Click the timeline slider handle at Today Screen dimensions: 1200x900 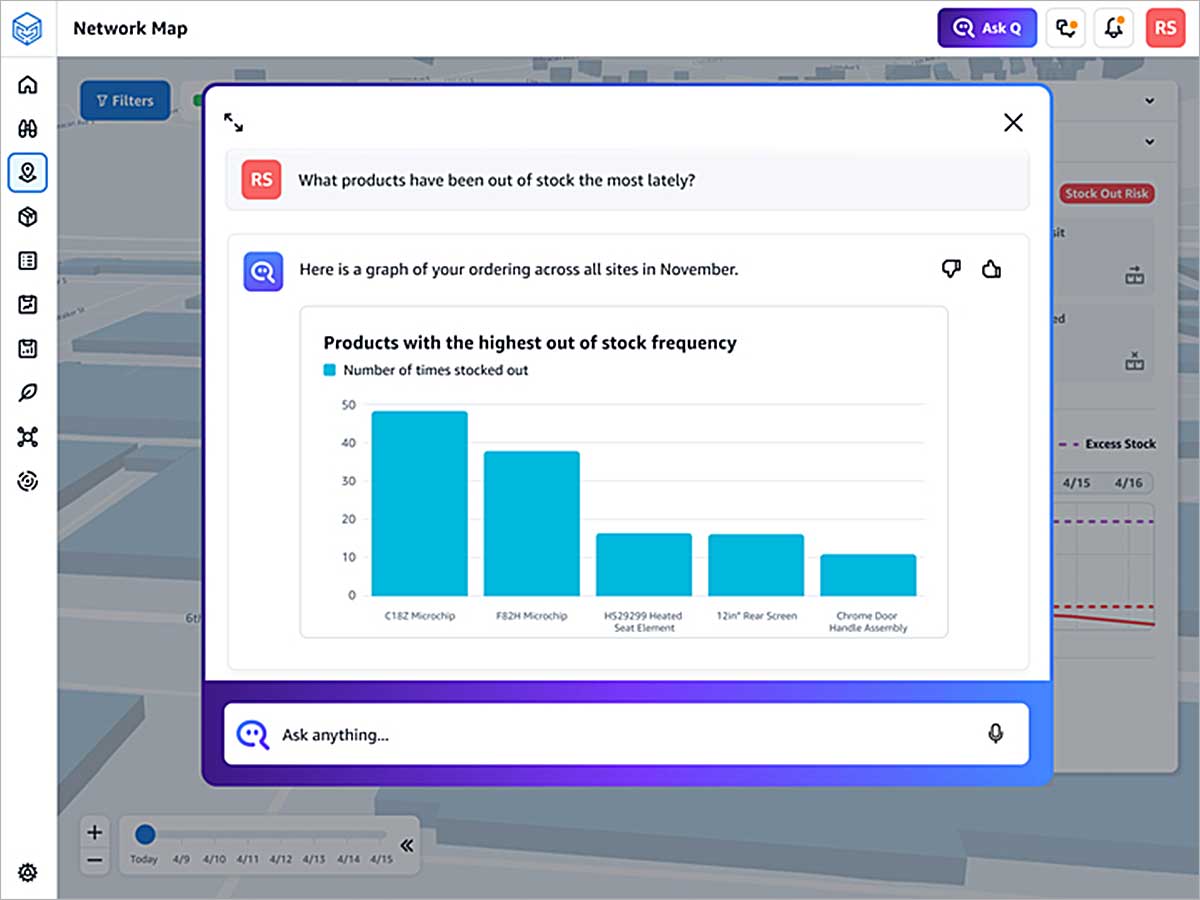tap(145, 834)
